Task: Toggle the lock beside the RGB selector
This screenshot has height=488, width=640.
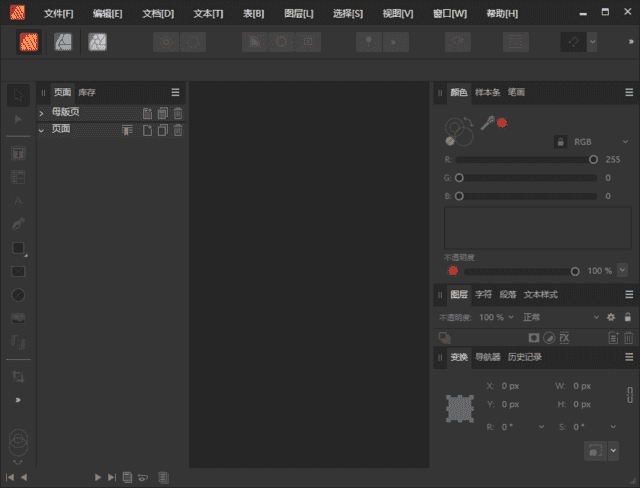Action: [558, 142]
